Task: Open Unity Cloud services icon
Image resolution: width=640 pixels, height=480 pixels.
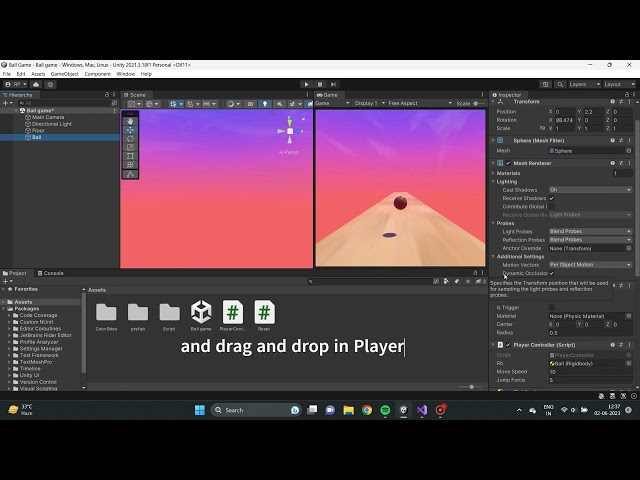Action: point(36,84)
